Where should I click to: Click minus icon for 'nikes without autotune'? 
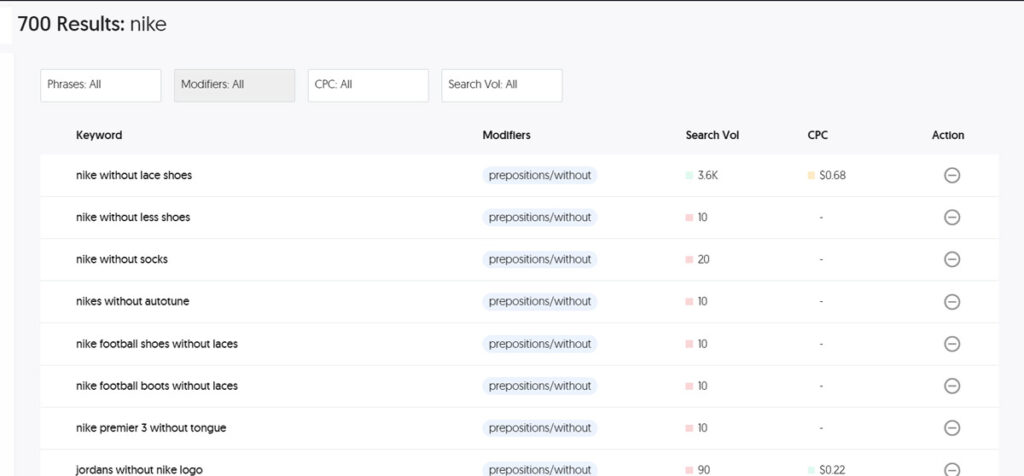click(x=952, y=302)
